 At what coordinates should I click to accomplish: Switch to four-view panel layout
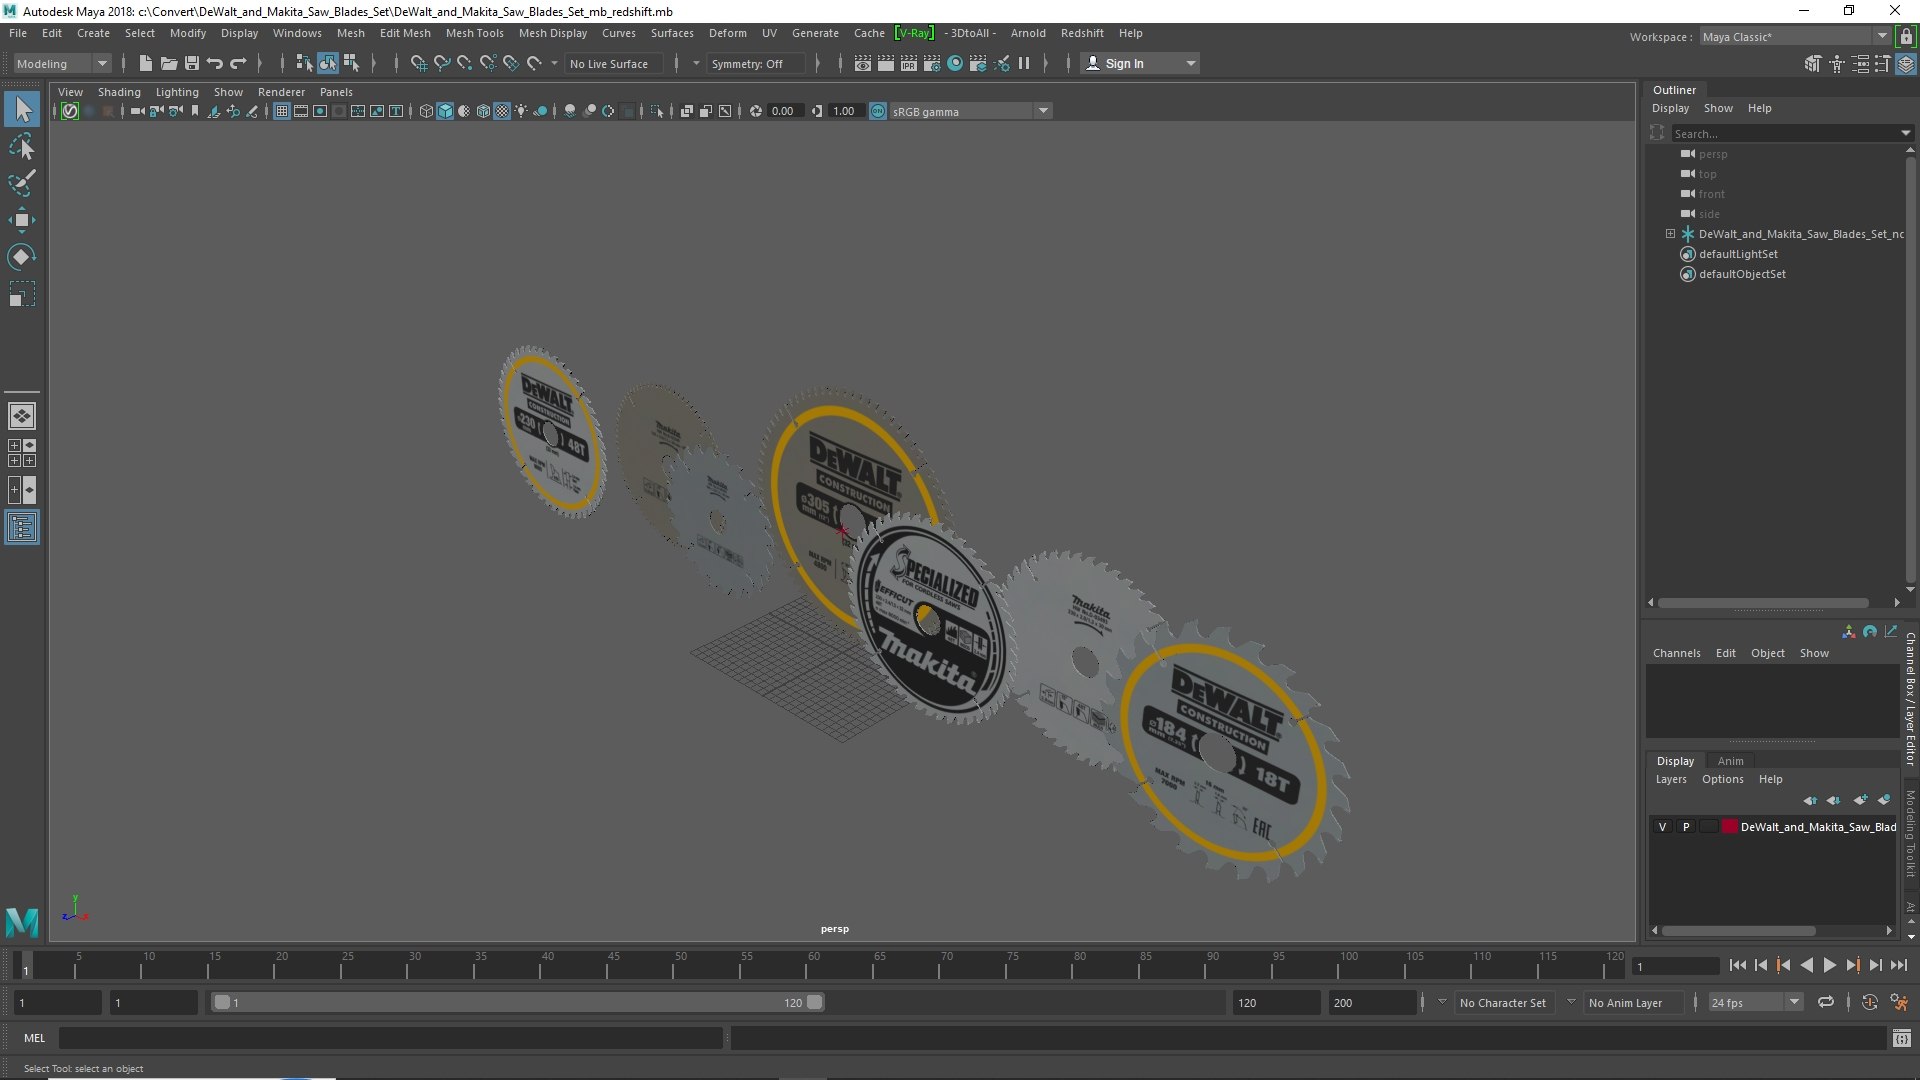click(x=22, y=453)
